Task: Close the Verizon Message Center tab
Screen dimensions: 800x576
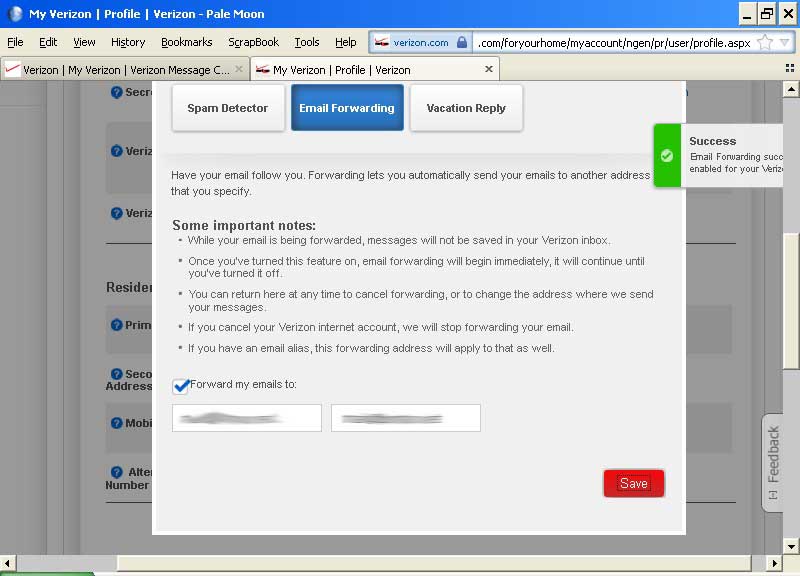Action: [x=239, y=68]
